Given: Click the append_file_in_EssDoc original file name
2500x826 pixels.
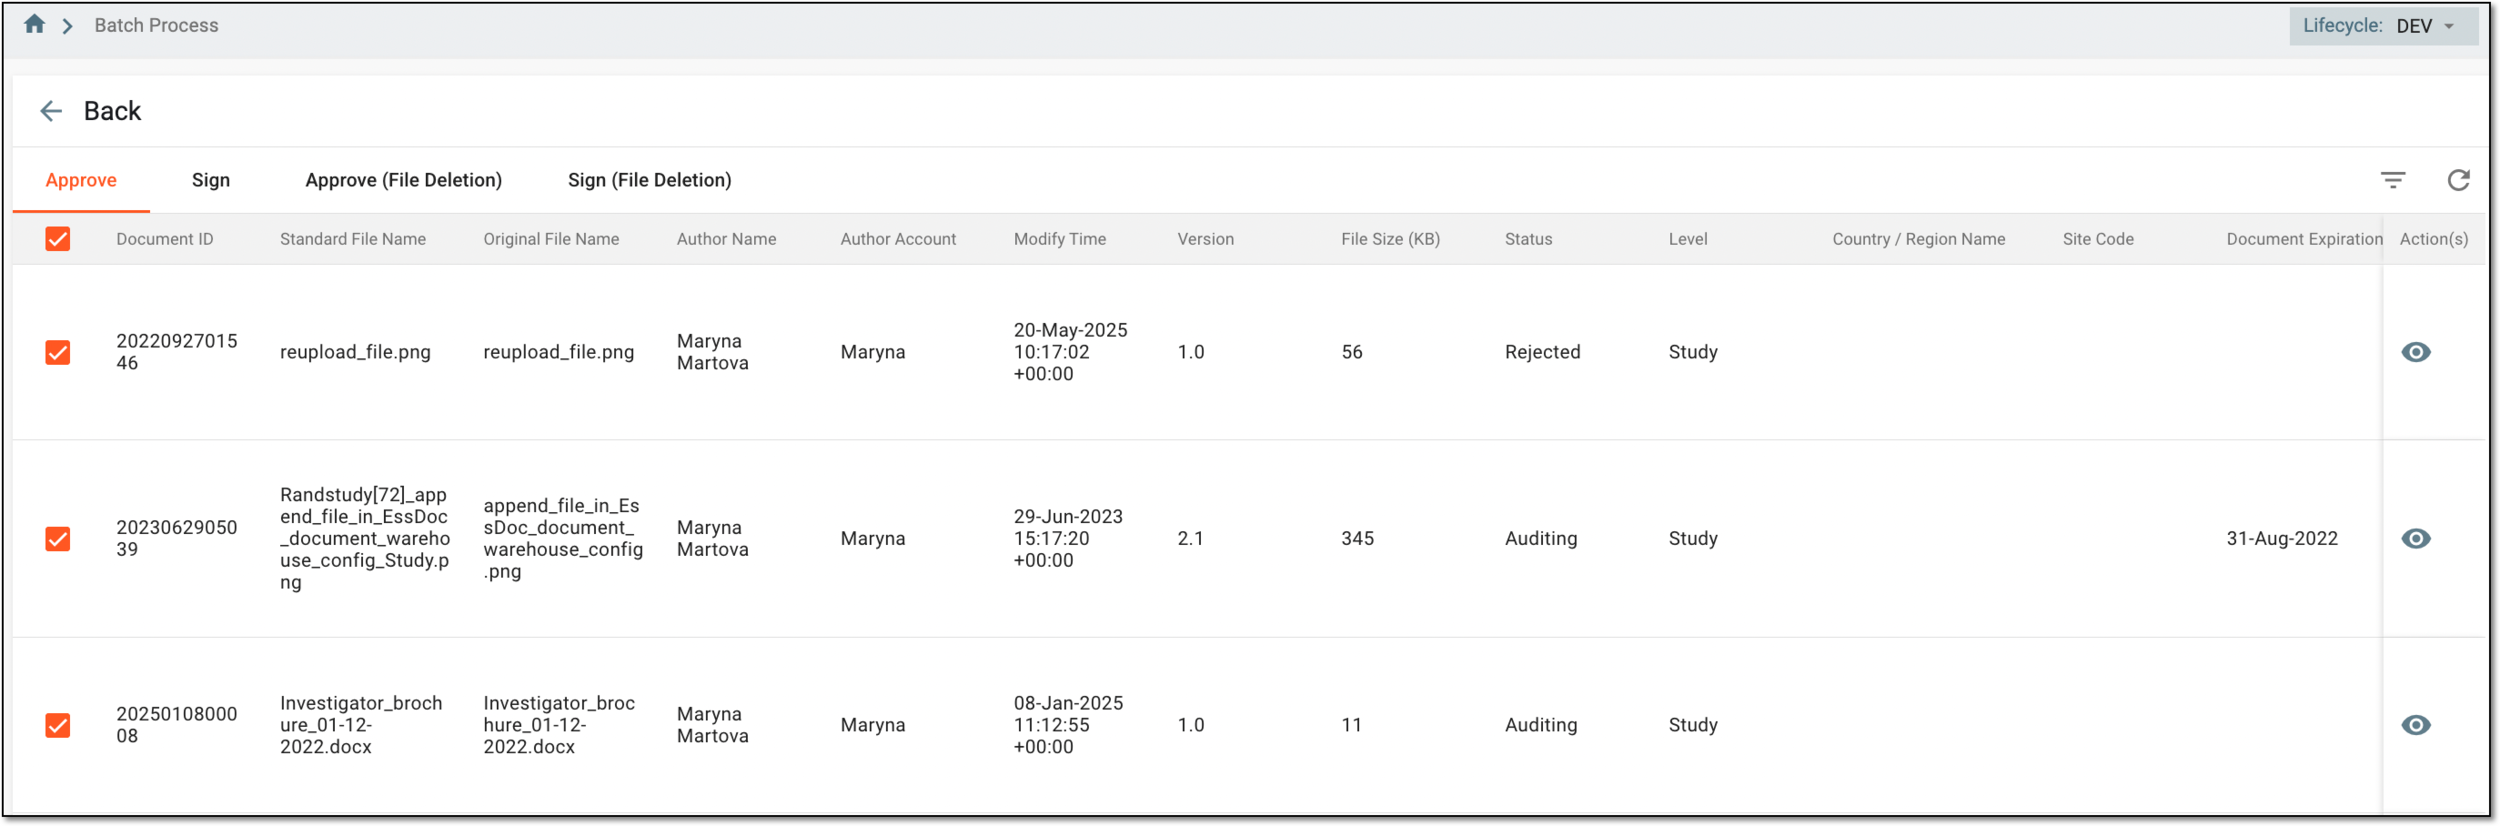Looking at the screenshot, I should pos(563,538).
